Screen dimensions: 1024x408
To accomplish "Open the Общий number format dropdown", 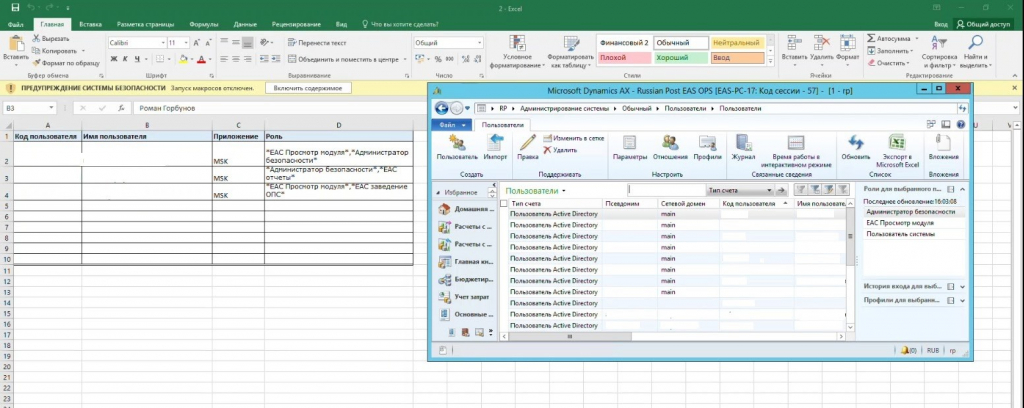I will coord(480,42).
